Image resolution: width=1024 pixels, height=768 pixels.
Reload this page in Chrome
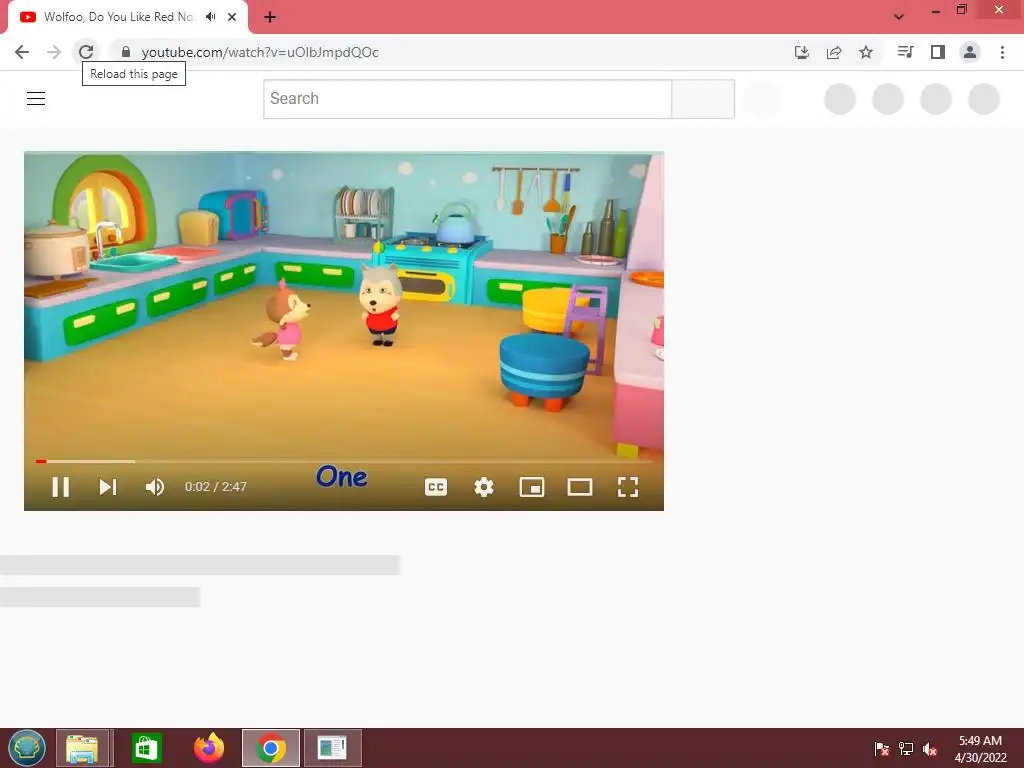86,52
